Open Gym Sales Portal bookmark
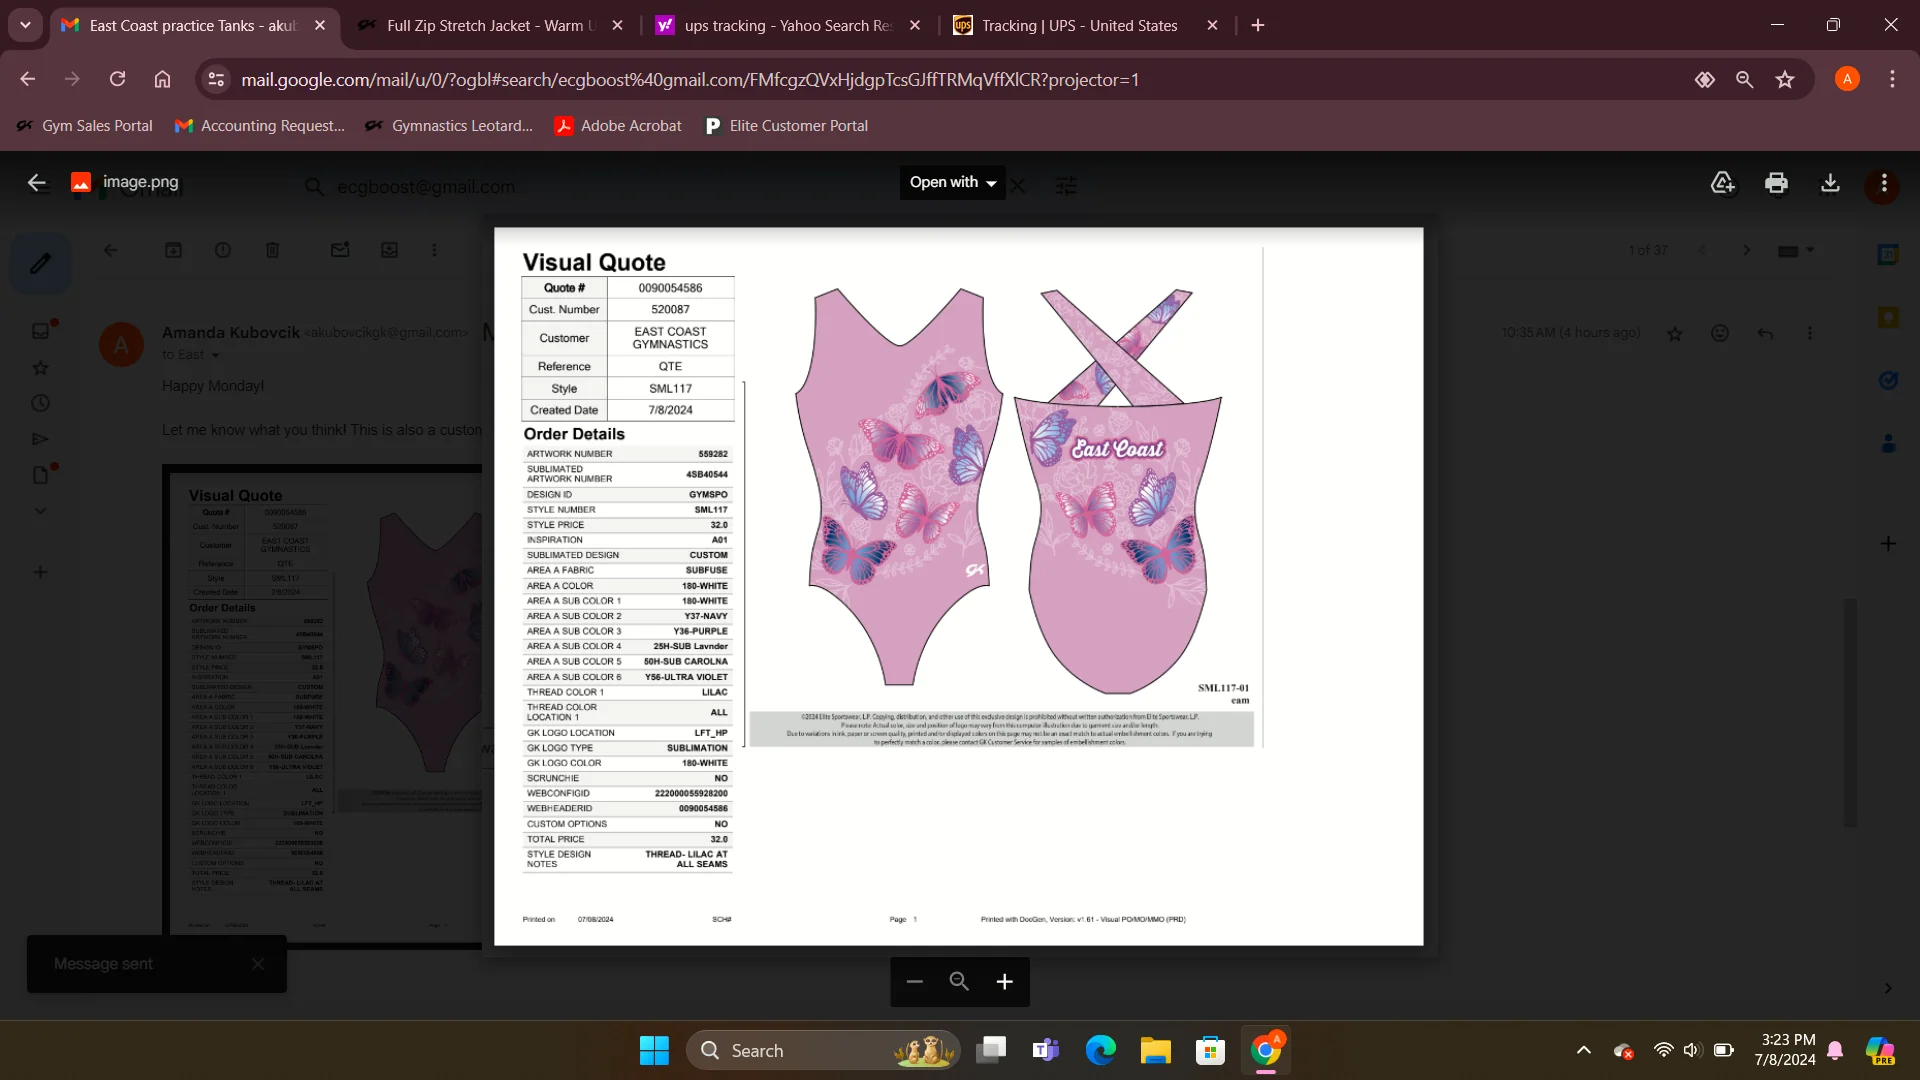The image size is (1920, 1080). (x=85, y=126)
